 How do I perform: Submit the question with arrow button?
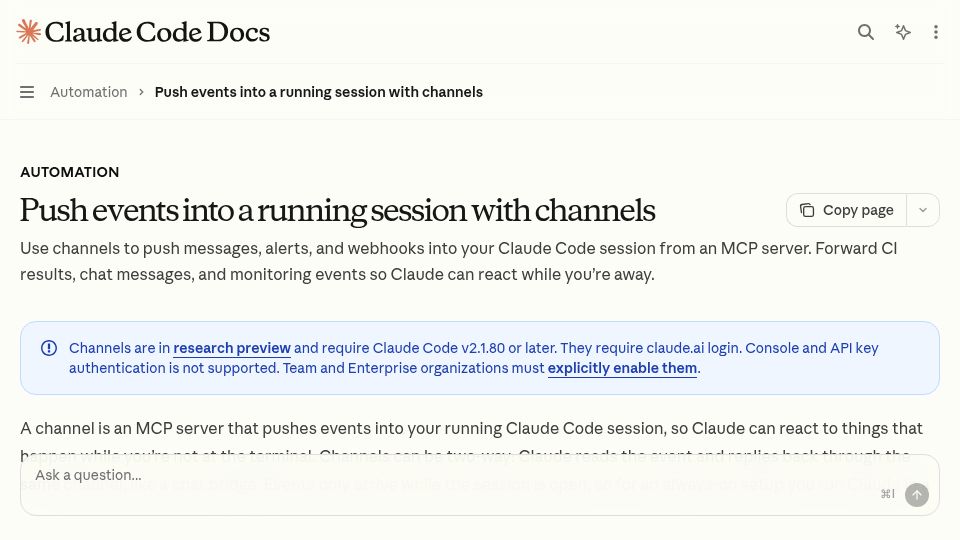[917, 495]
